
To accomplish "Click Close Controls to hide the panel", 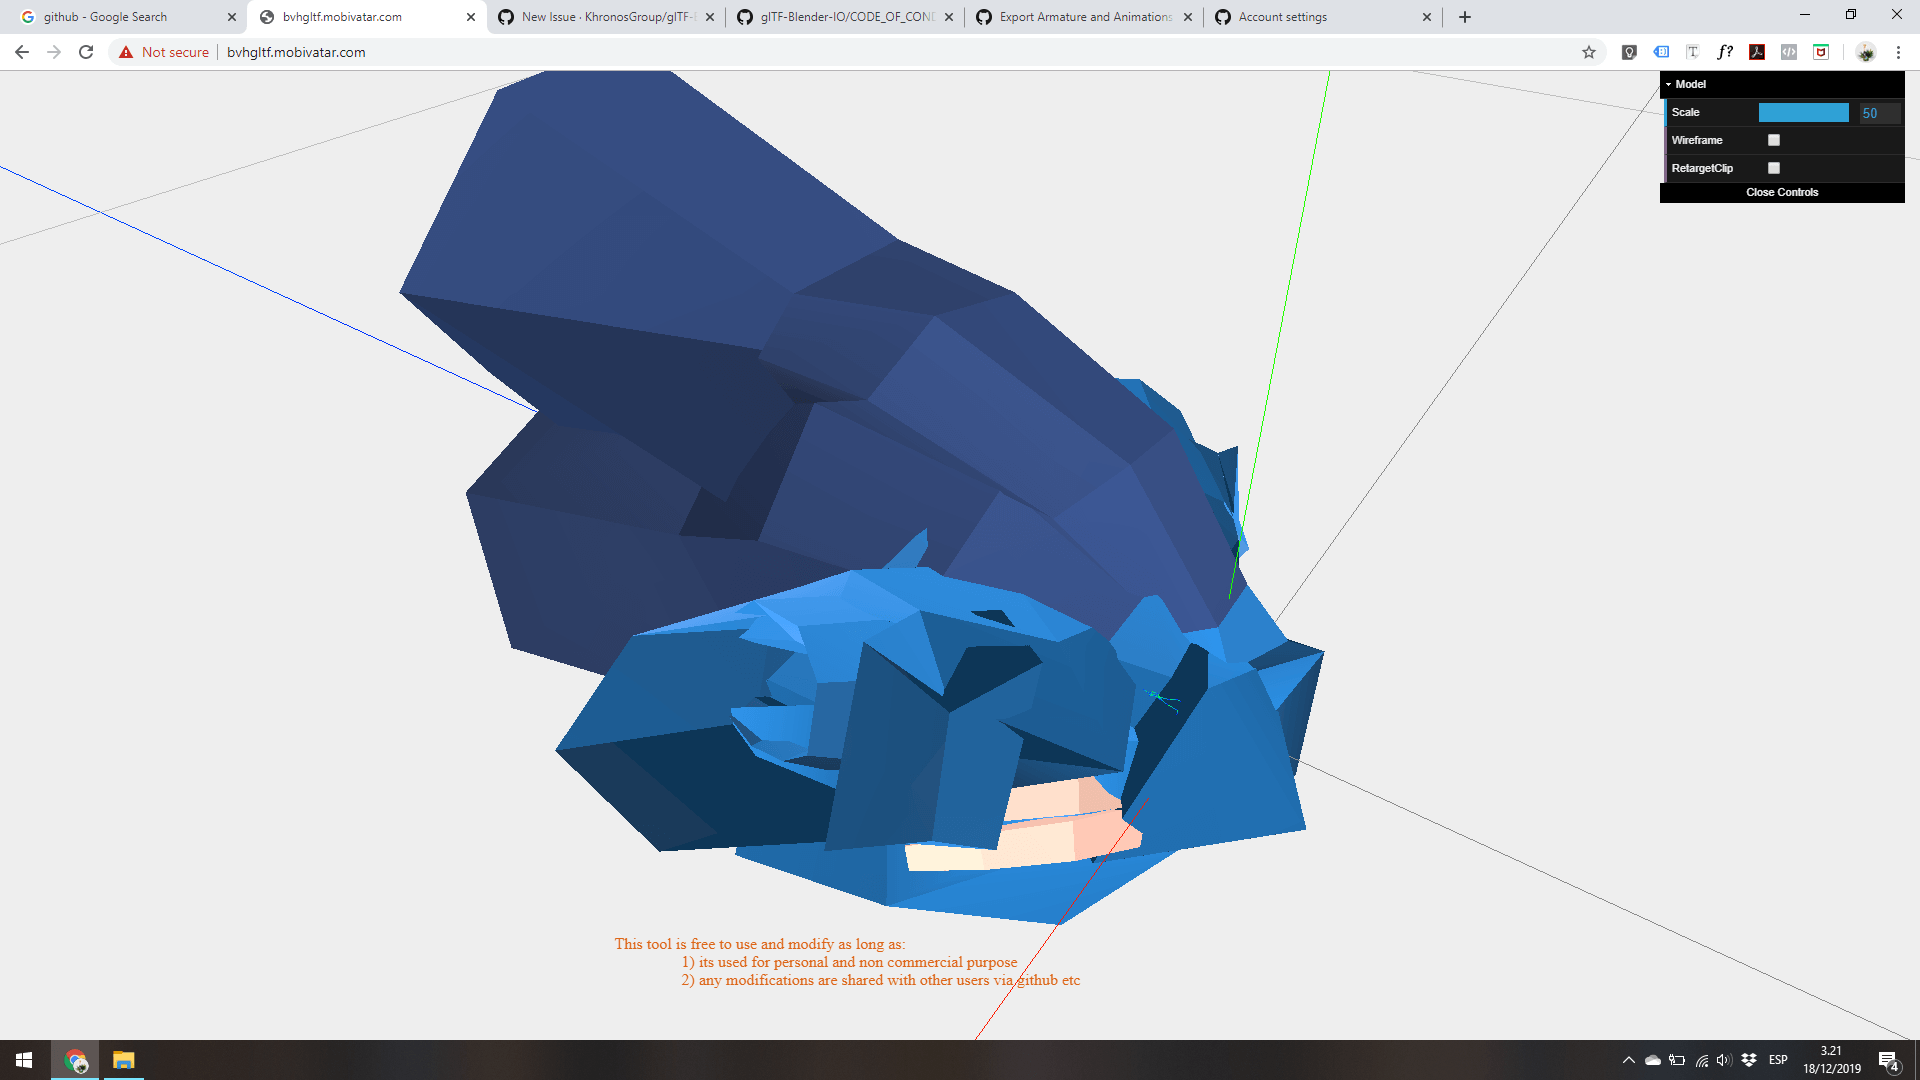I will 1782,192.
